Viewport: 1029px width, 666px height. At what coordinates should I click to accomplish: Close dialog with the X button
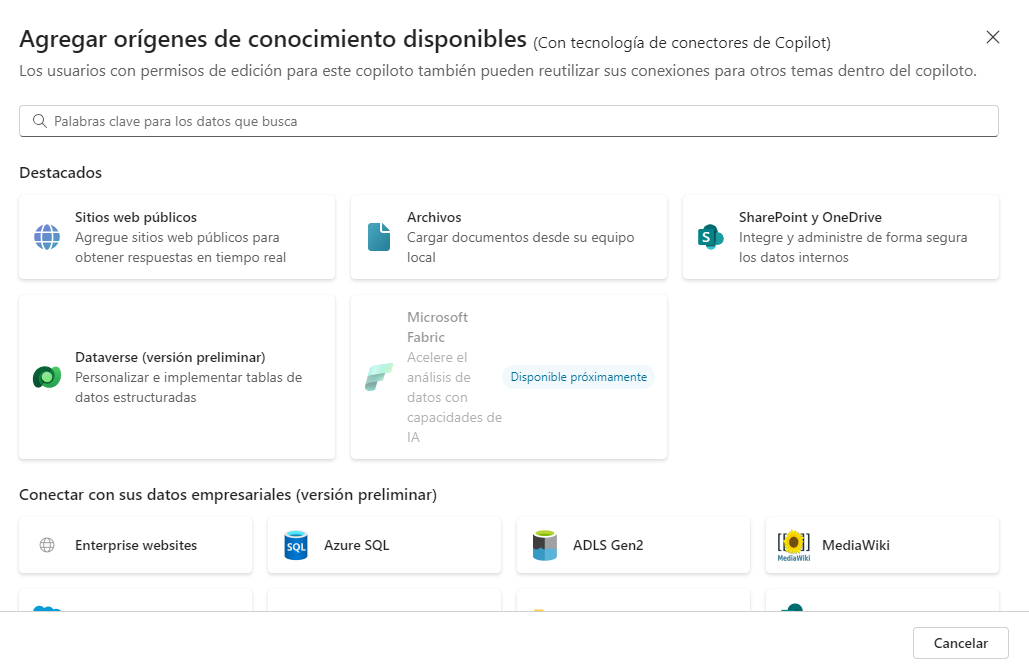point(993,37)
